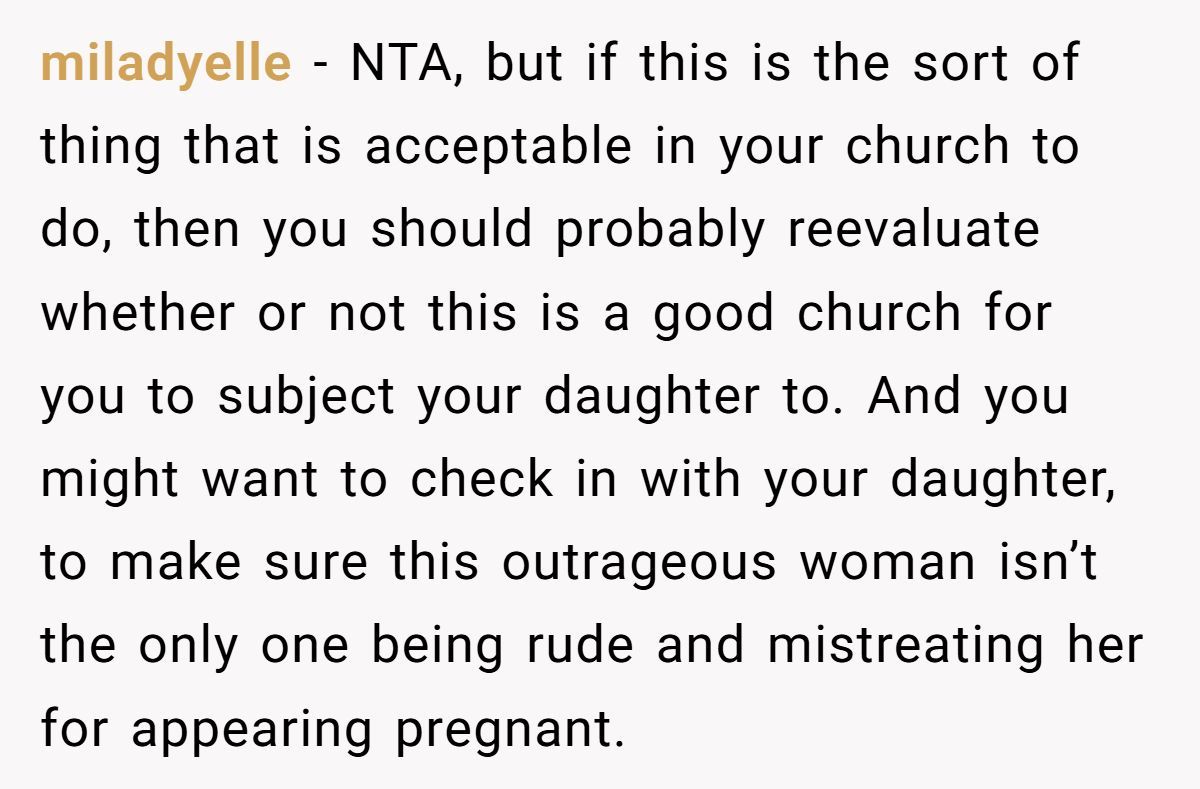Select the word "acceptable" in the comment
1200x789 pixels.
pos(498,148)
